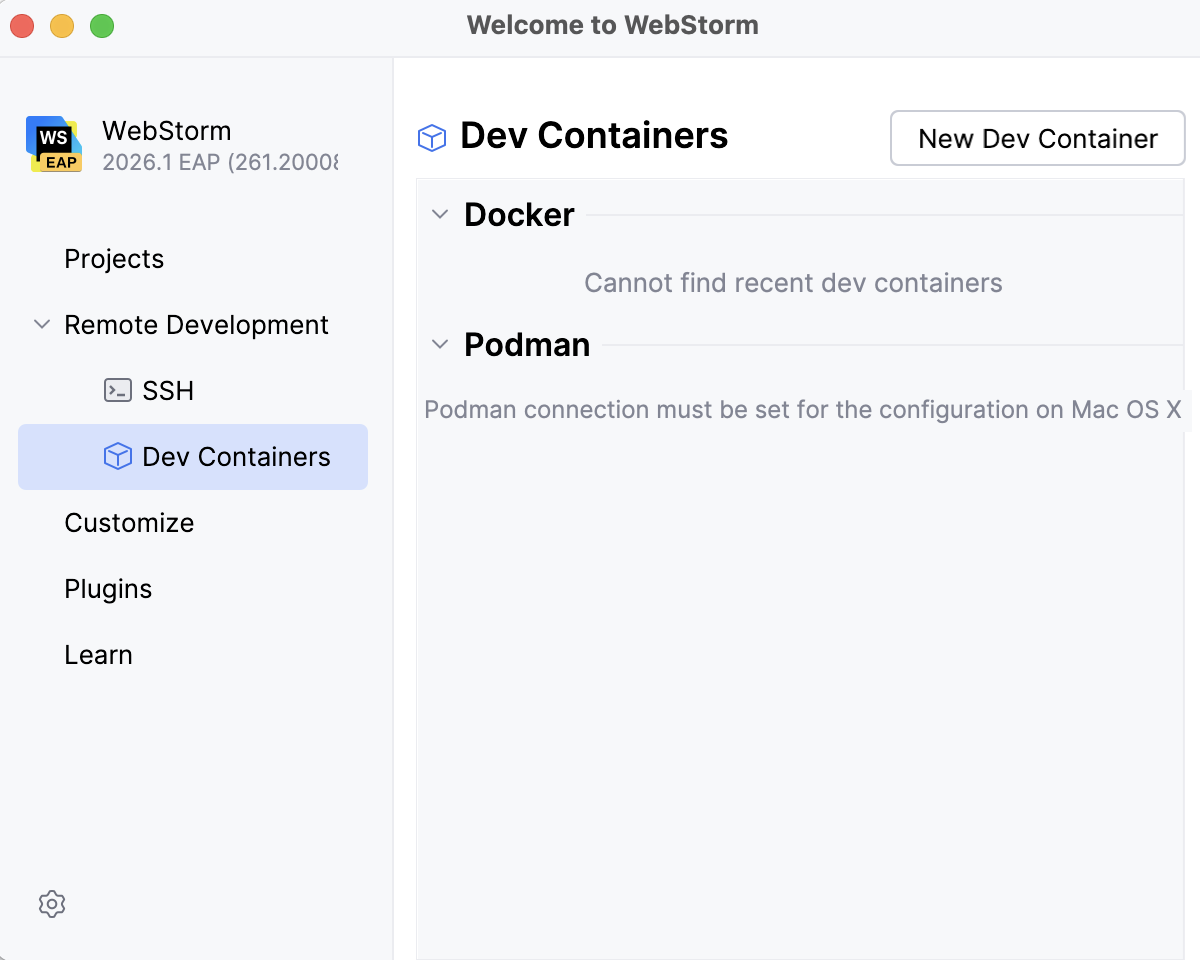The image size is (1200, 960).
Task: Click the Docker section header
Action: pyautogui.click(x=518, y=214)
